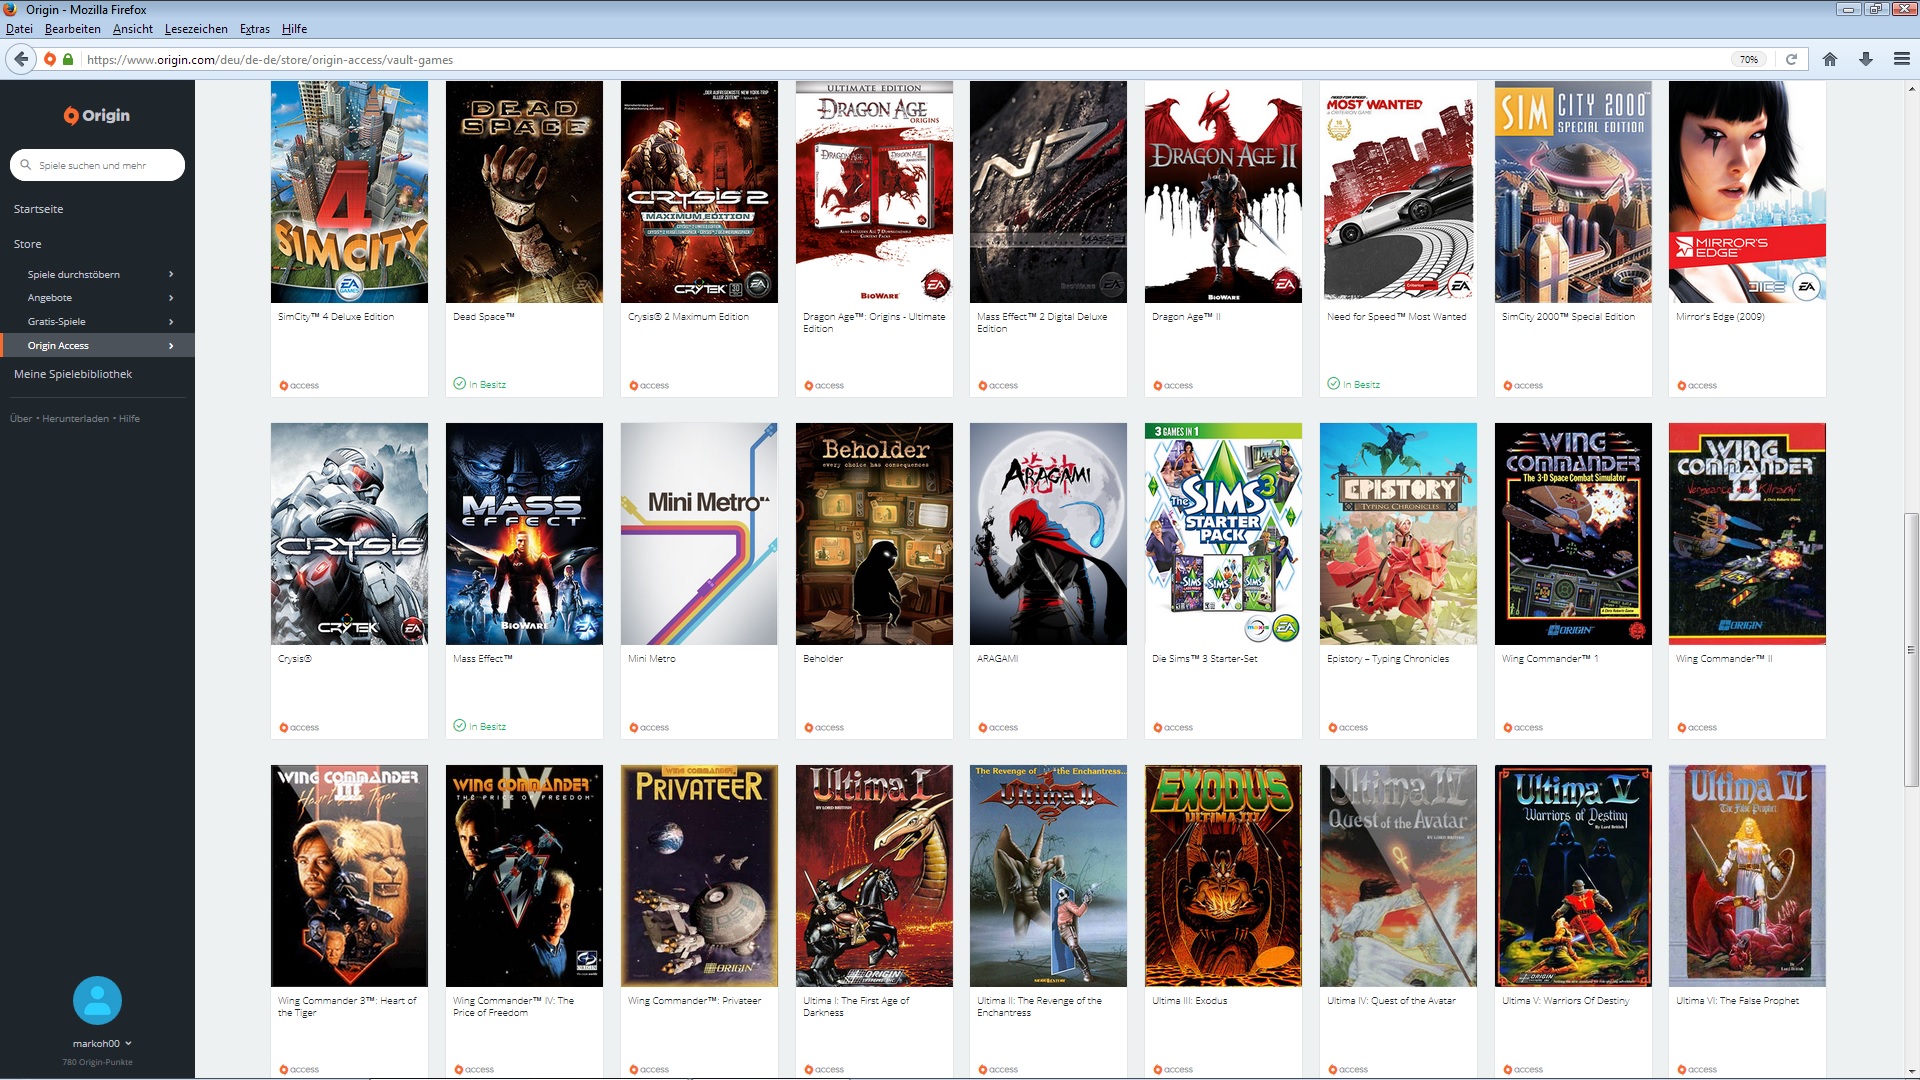This screenshot has width=1920, height=1080.
Task: Click the Origin logo in sidebar
Action: coord(97,115)
